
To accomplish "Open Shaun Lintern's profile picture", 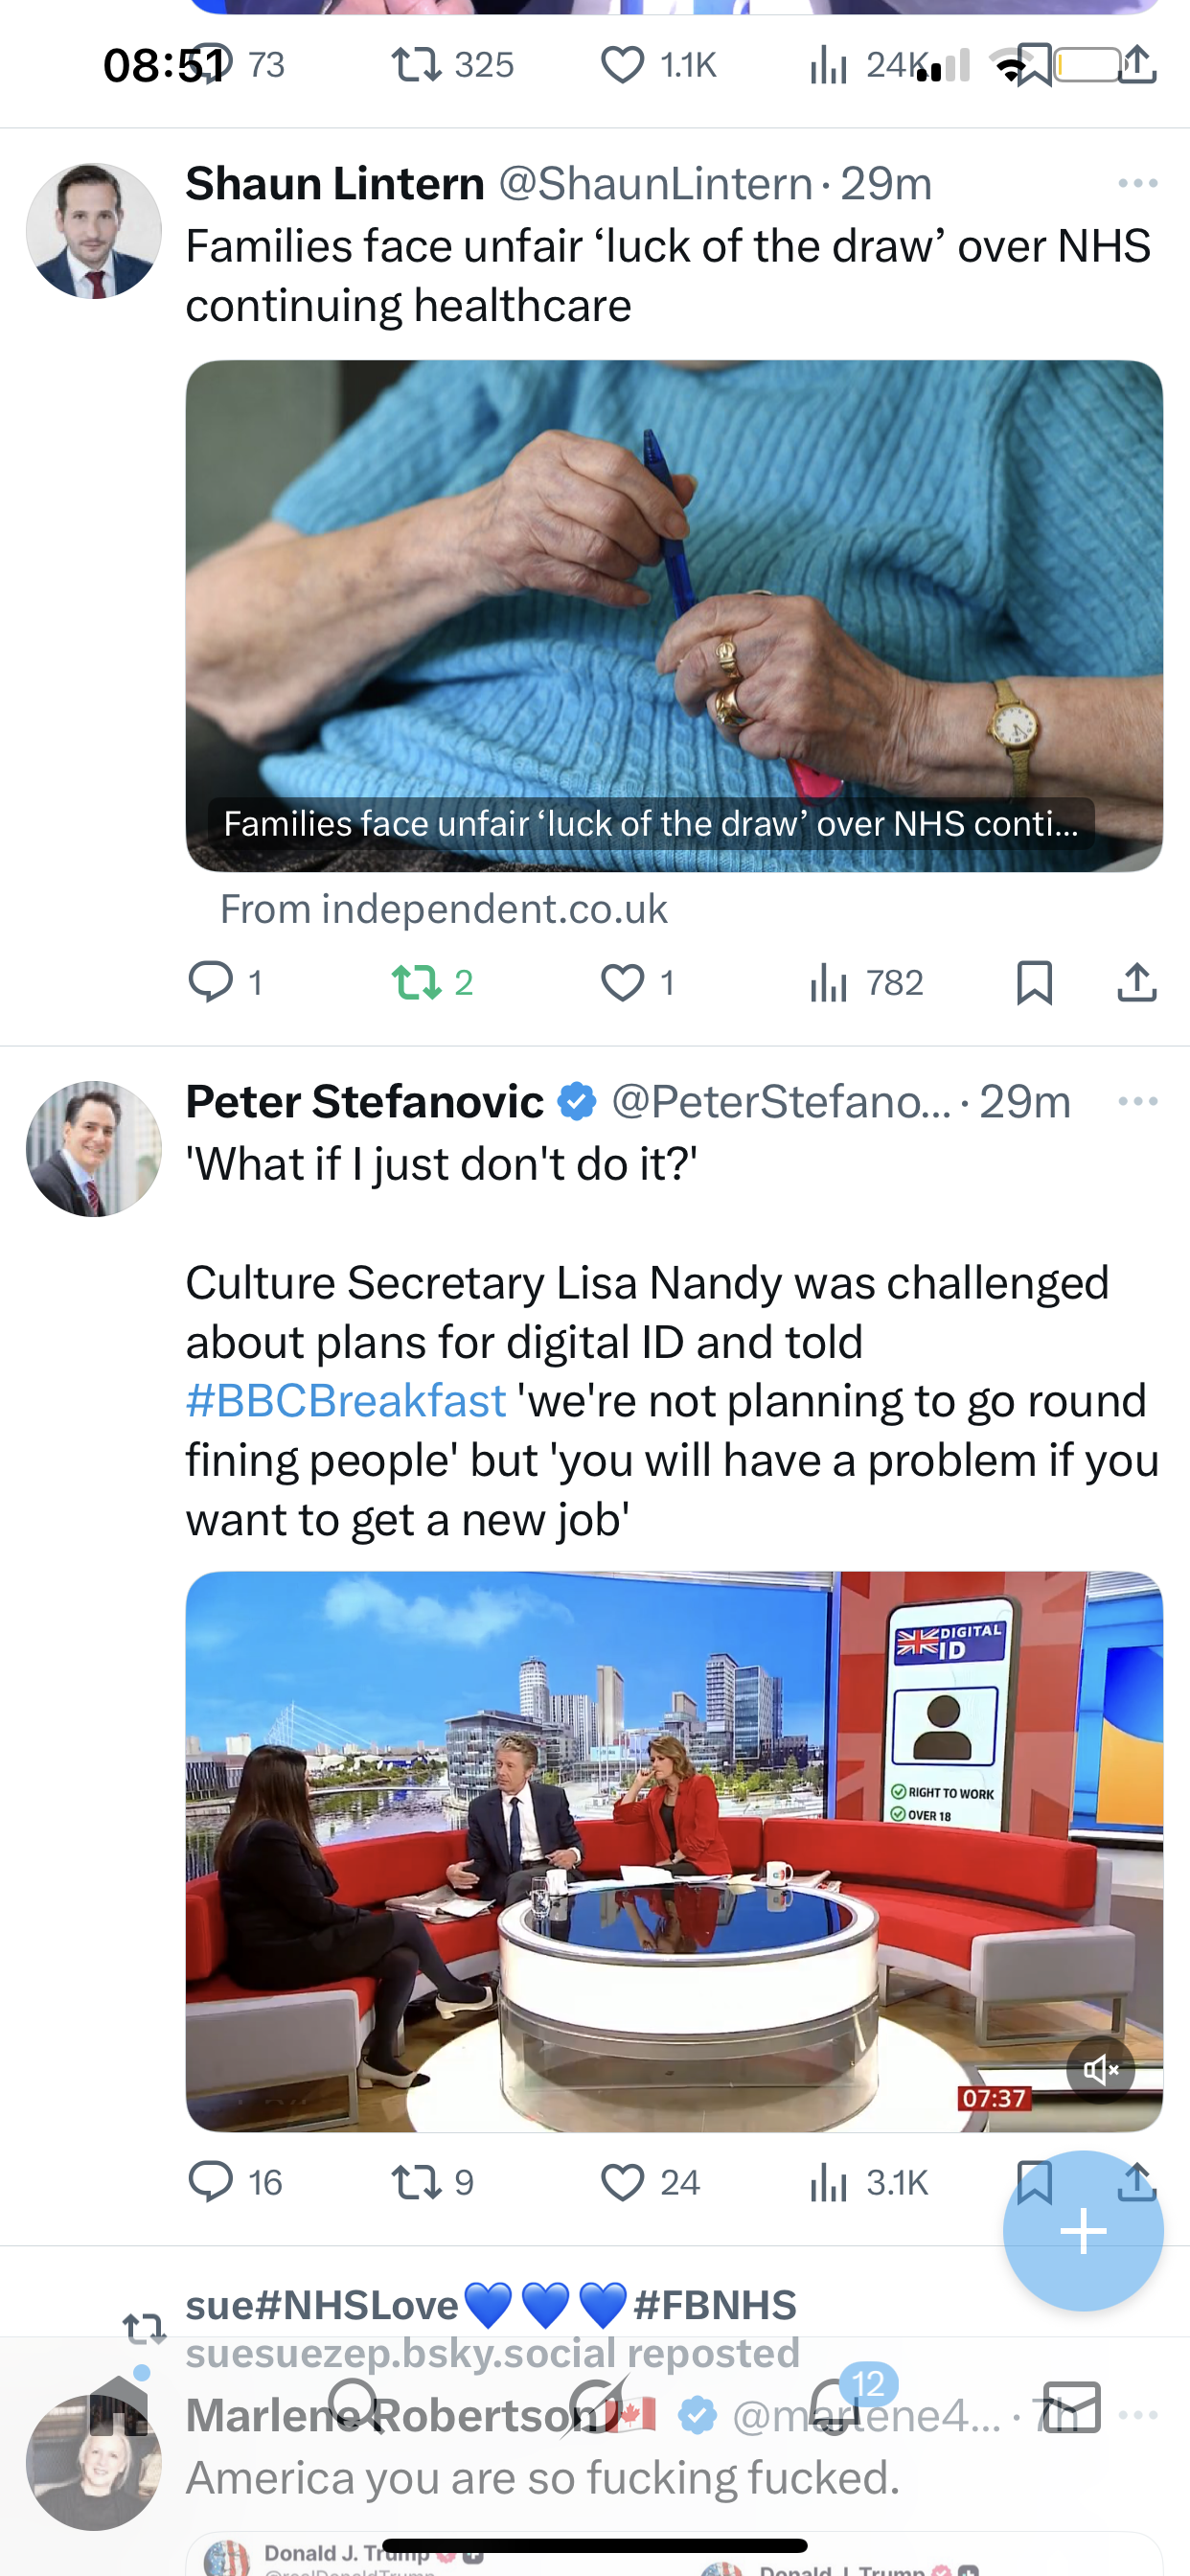I will pos(94,231).
